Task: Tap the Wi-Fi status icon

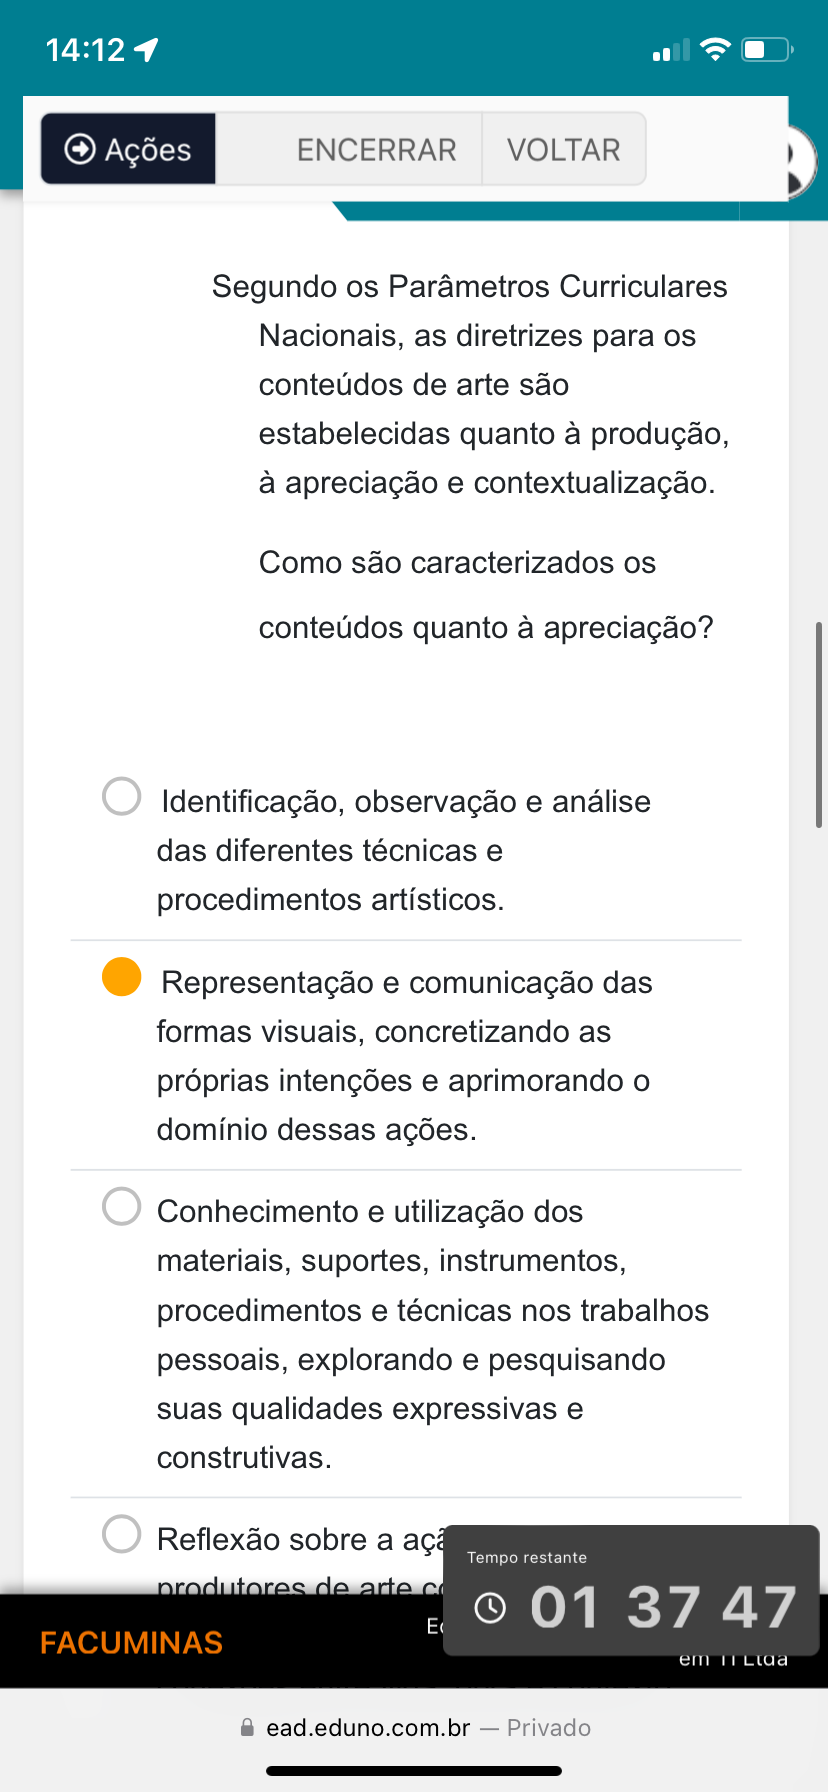Action: [716, 49]
